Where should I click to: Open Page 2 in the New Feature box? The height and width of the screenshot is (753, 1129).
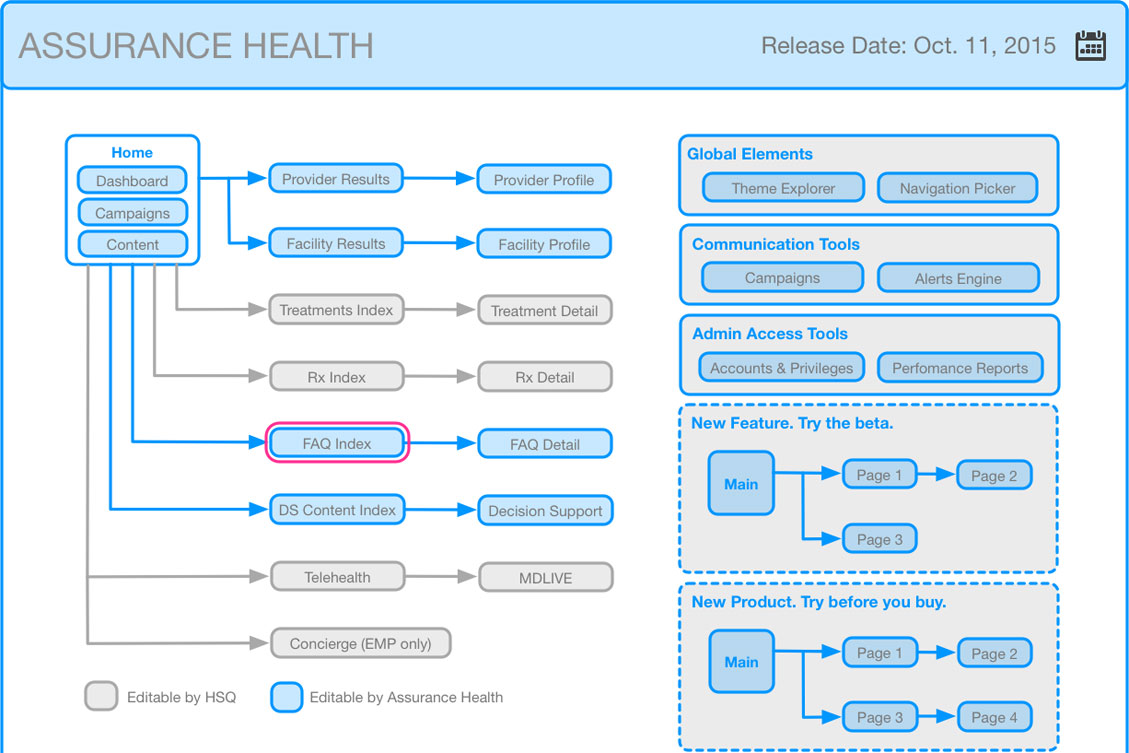994,475
